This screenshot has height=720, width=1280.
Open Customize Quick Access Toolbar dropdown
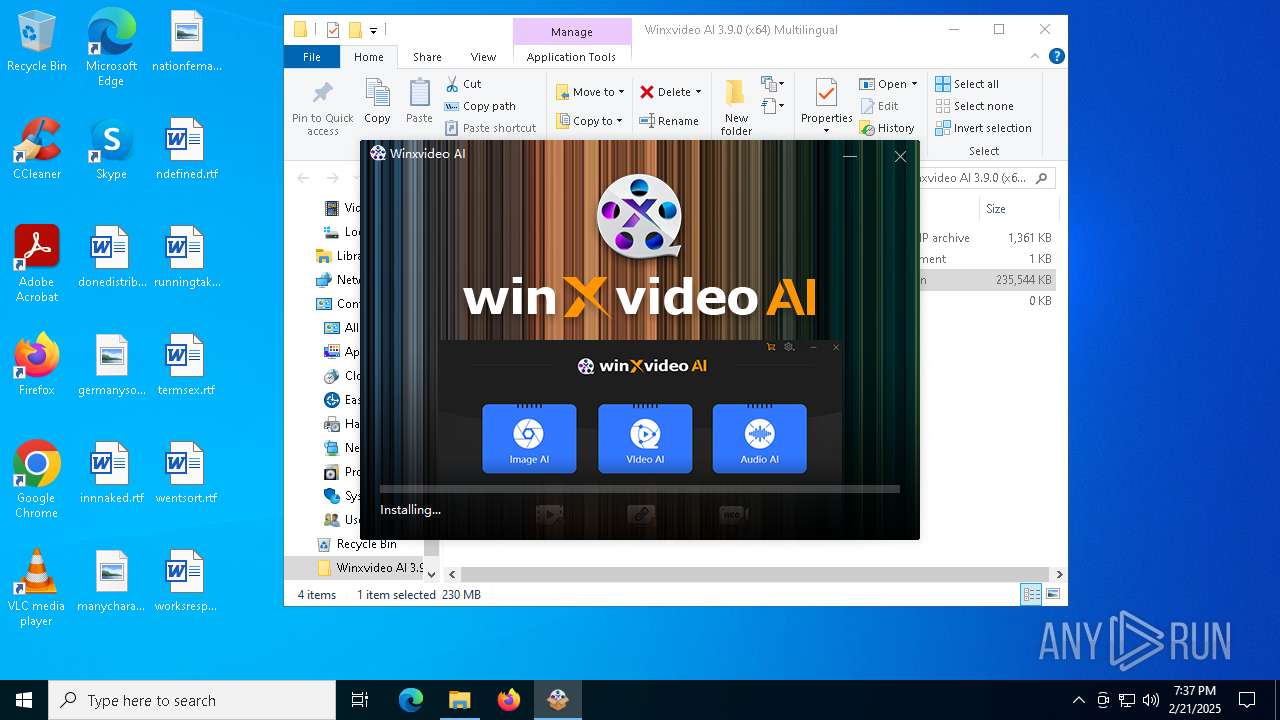click(373, 30)
